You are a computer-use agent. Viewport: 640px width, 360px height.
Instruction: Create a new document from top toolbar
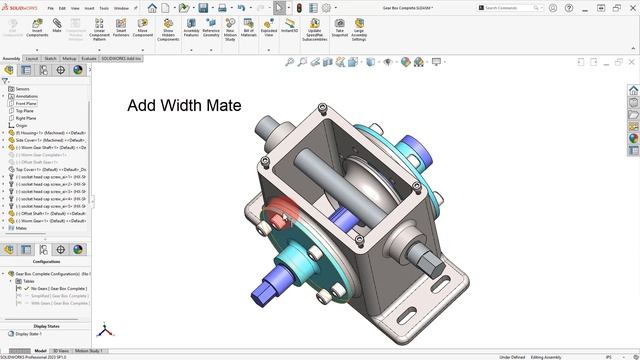(165, 8)
